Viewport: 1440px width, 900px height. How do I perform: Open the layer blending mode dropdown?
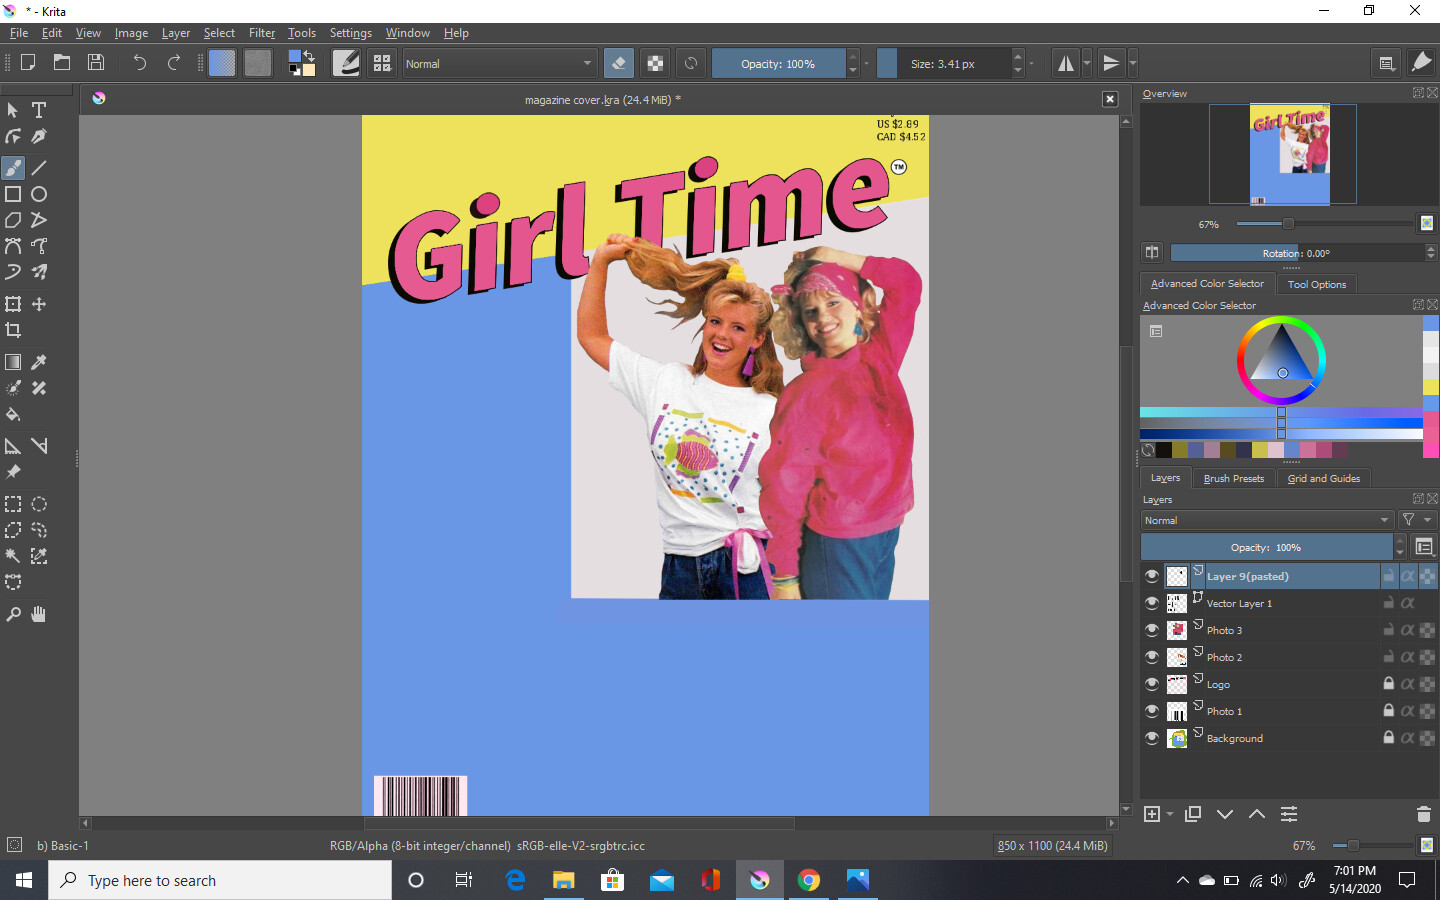tap(1266, 520)
